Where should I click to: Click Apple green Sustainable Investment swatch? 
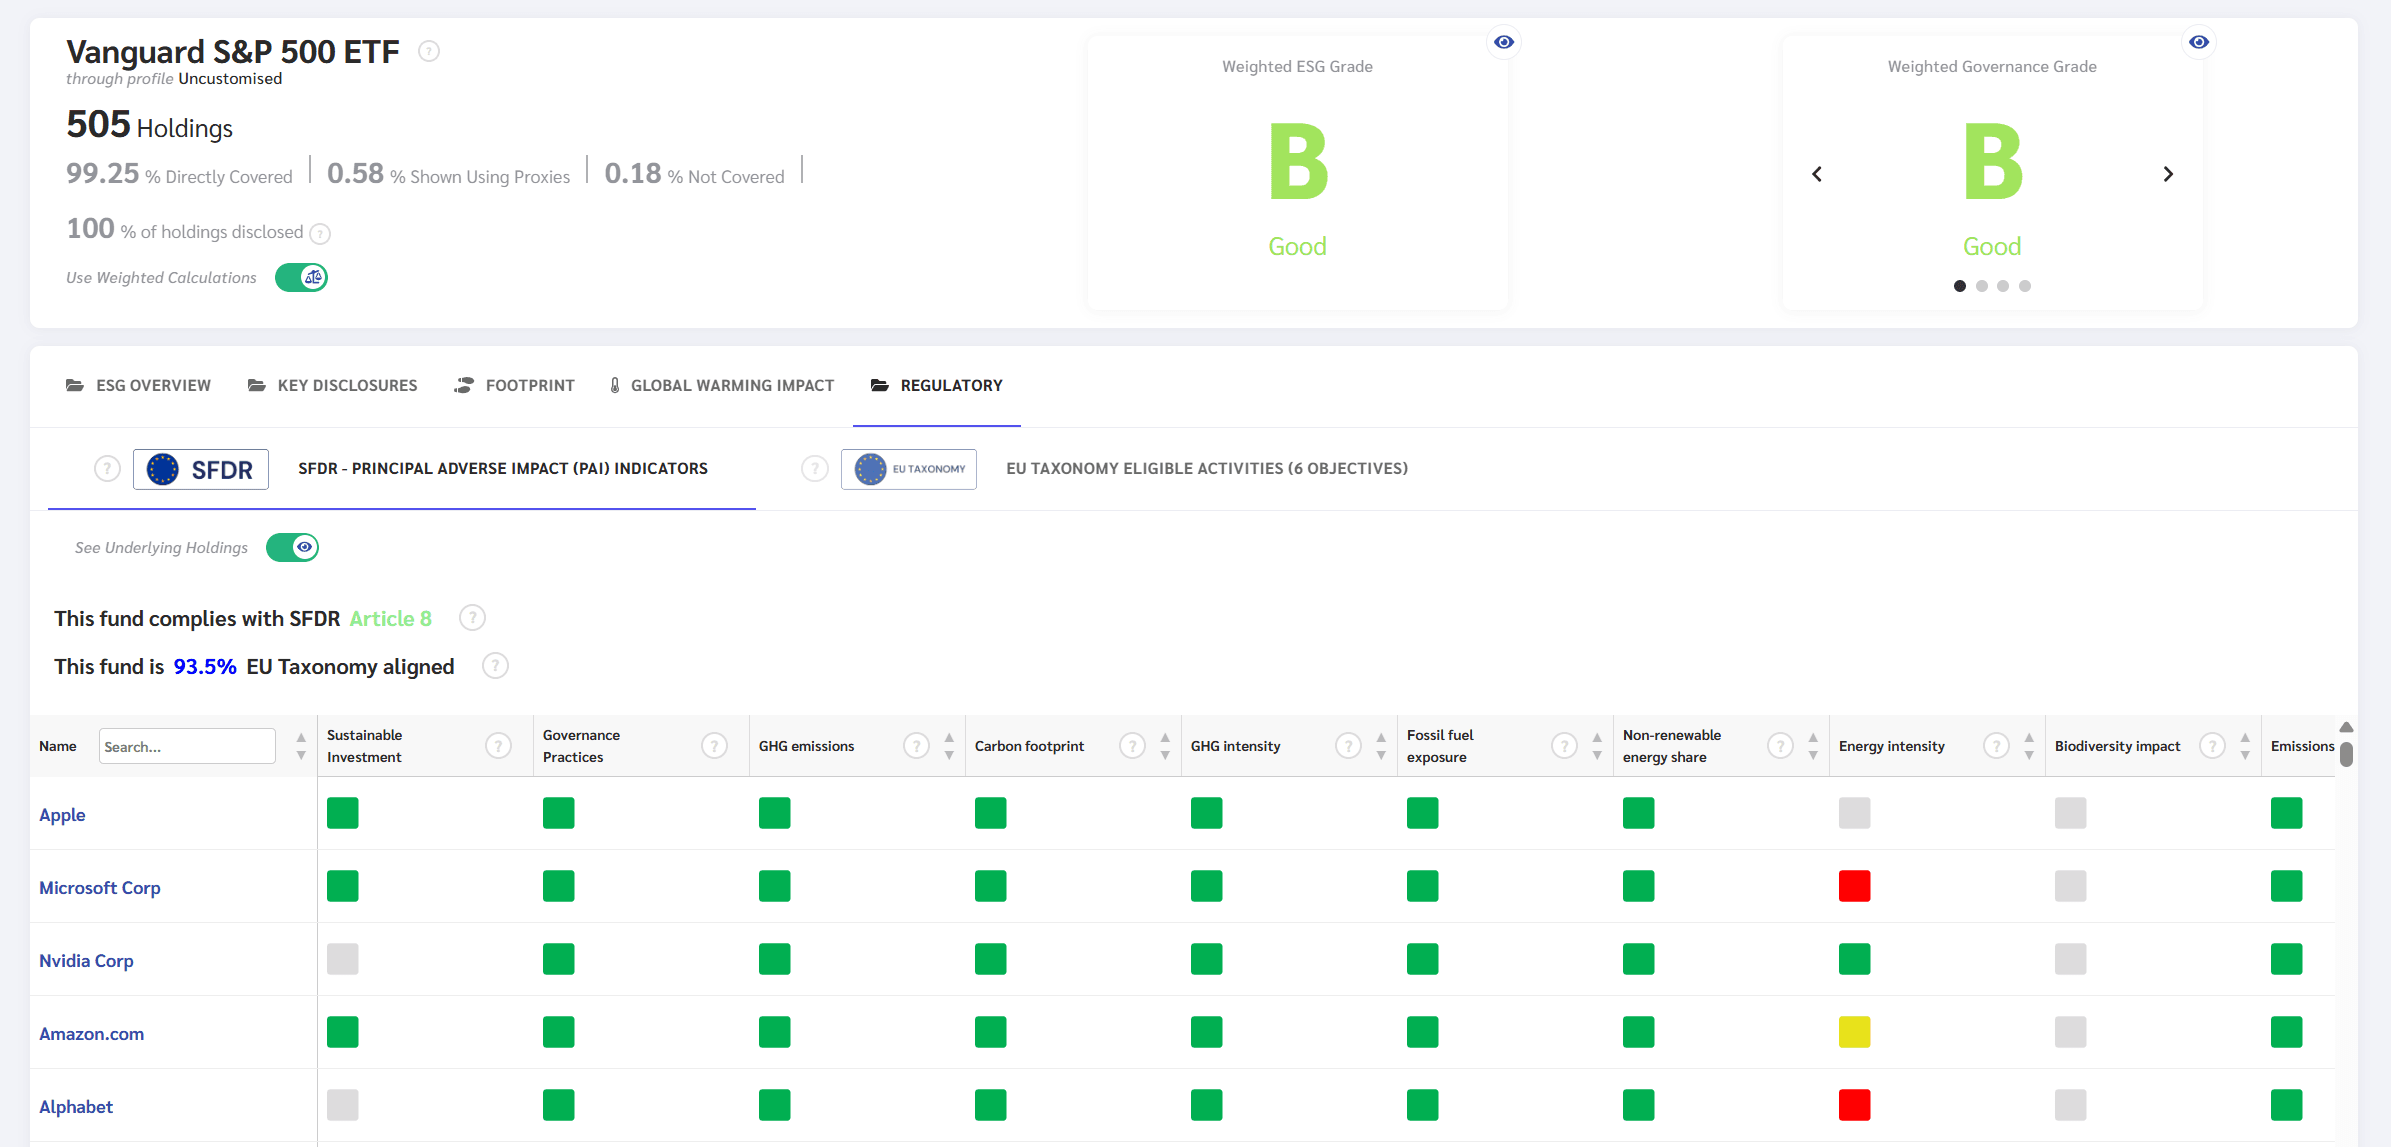(343, 813)
